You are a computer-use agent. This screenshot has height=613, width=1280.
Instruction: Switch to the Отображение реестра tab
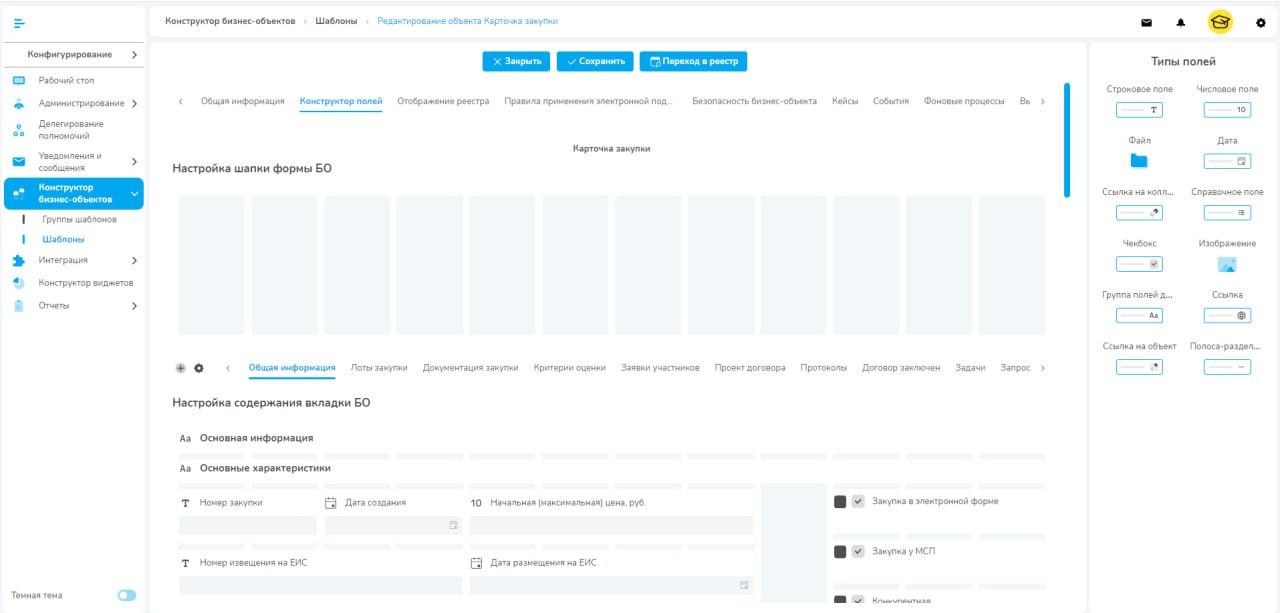(443, 101)
